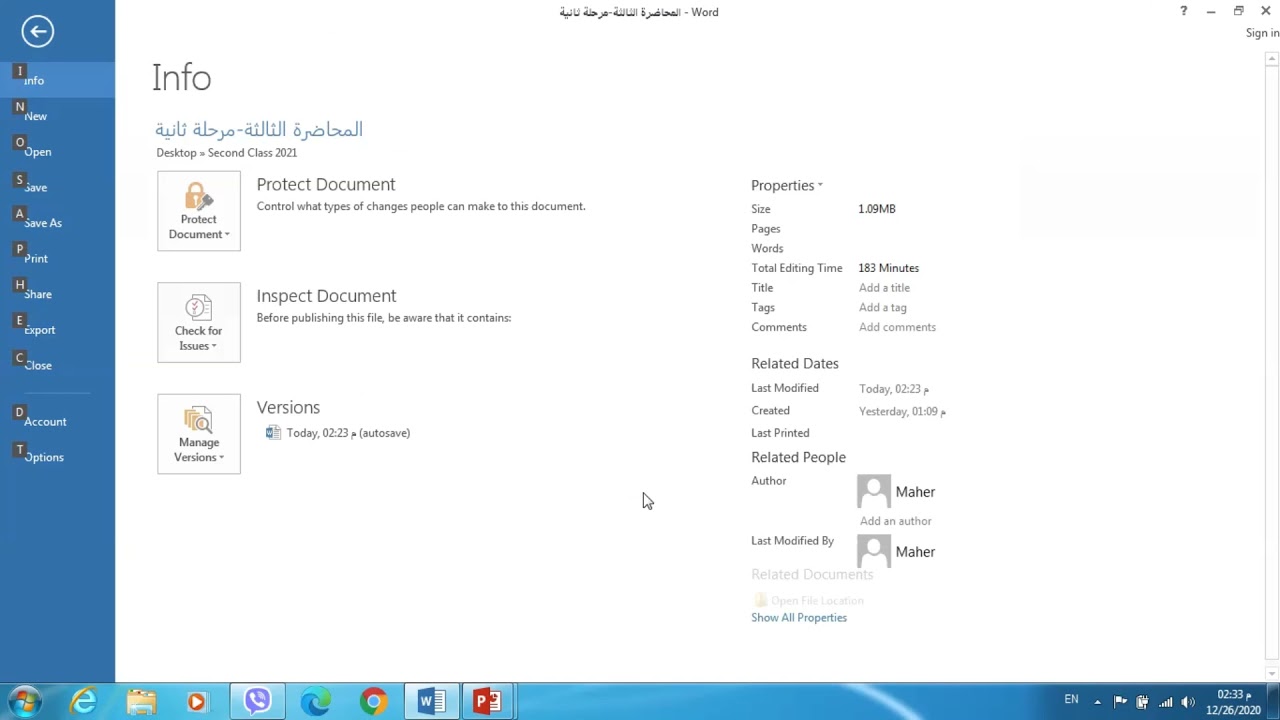Image resolution: width=1280 pixels, height=720 pixels.
Task: Open Microsoft Edge from taskbar
Action: pos(316,702)
